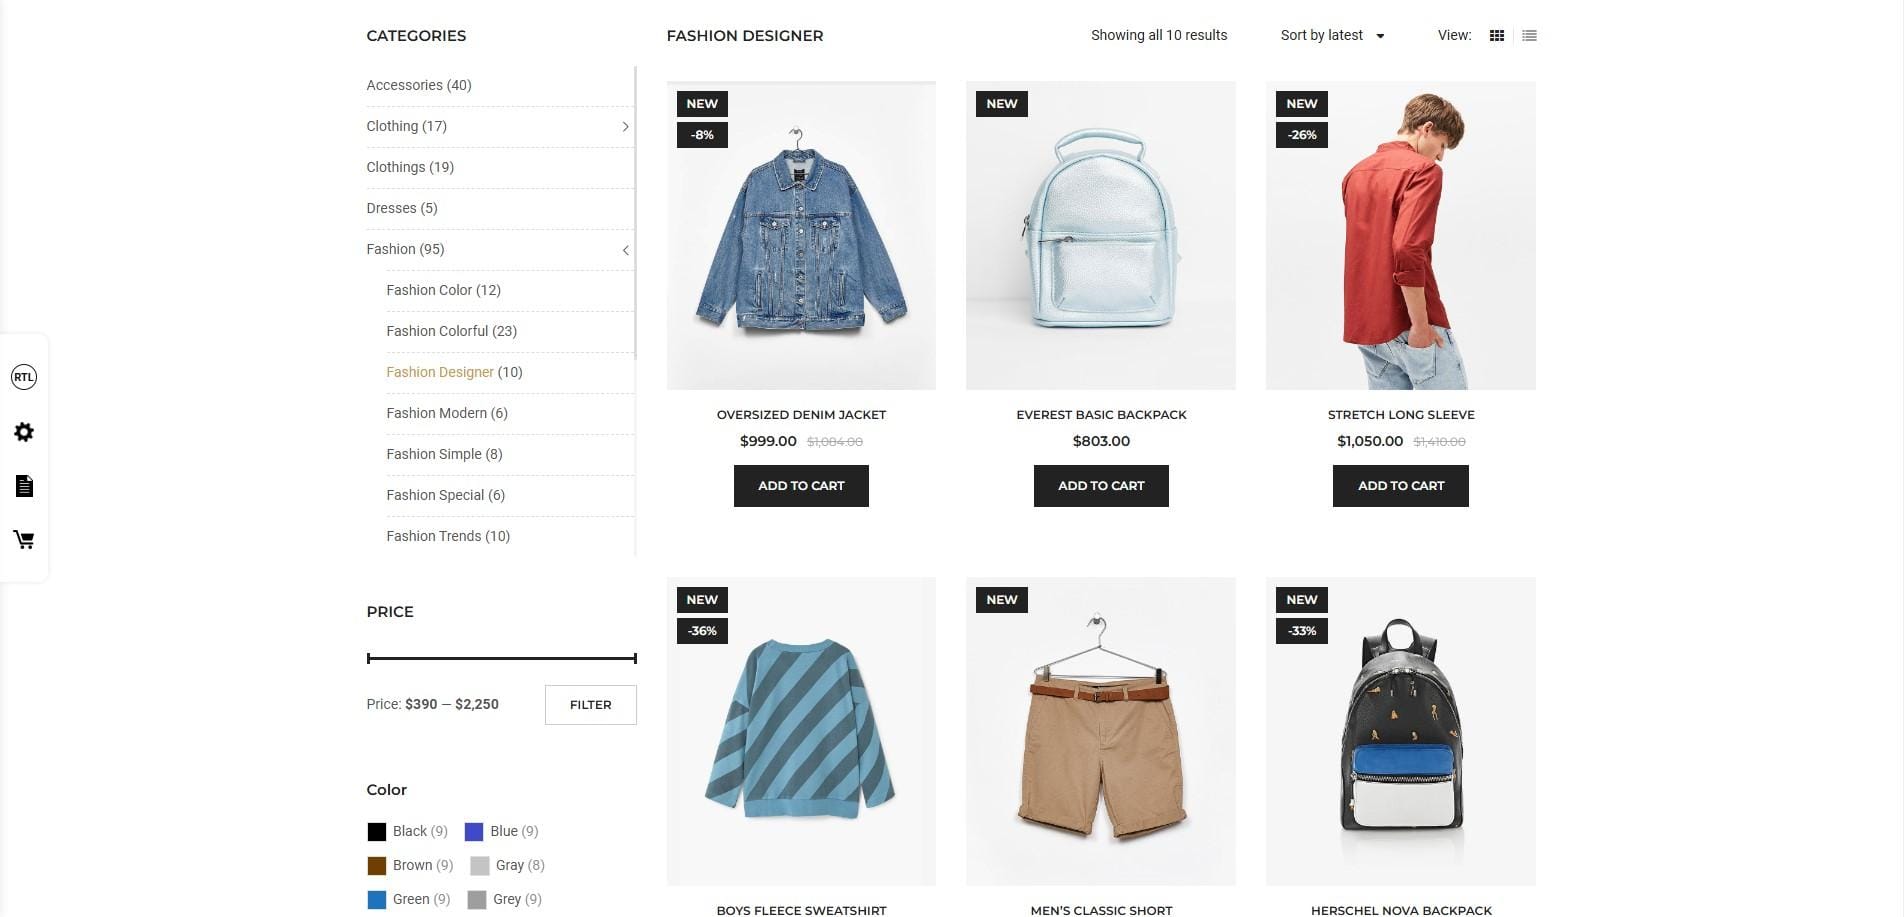Select Black color filter swatch

coord(377,832)
